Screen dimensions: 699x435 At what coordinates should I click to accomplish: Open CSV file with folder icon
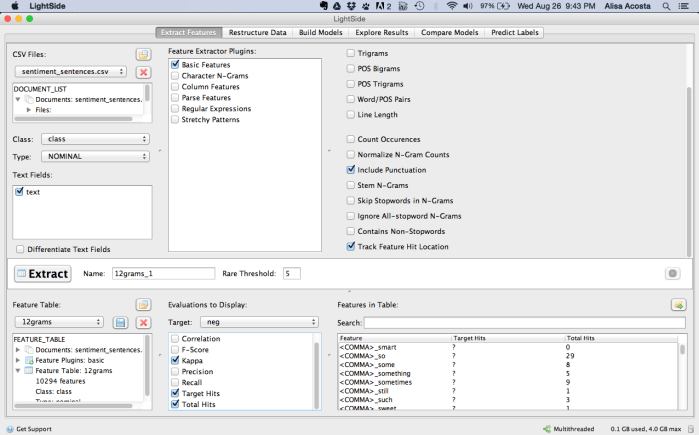(143, 54)
